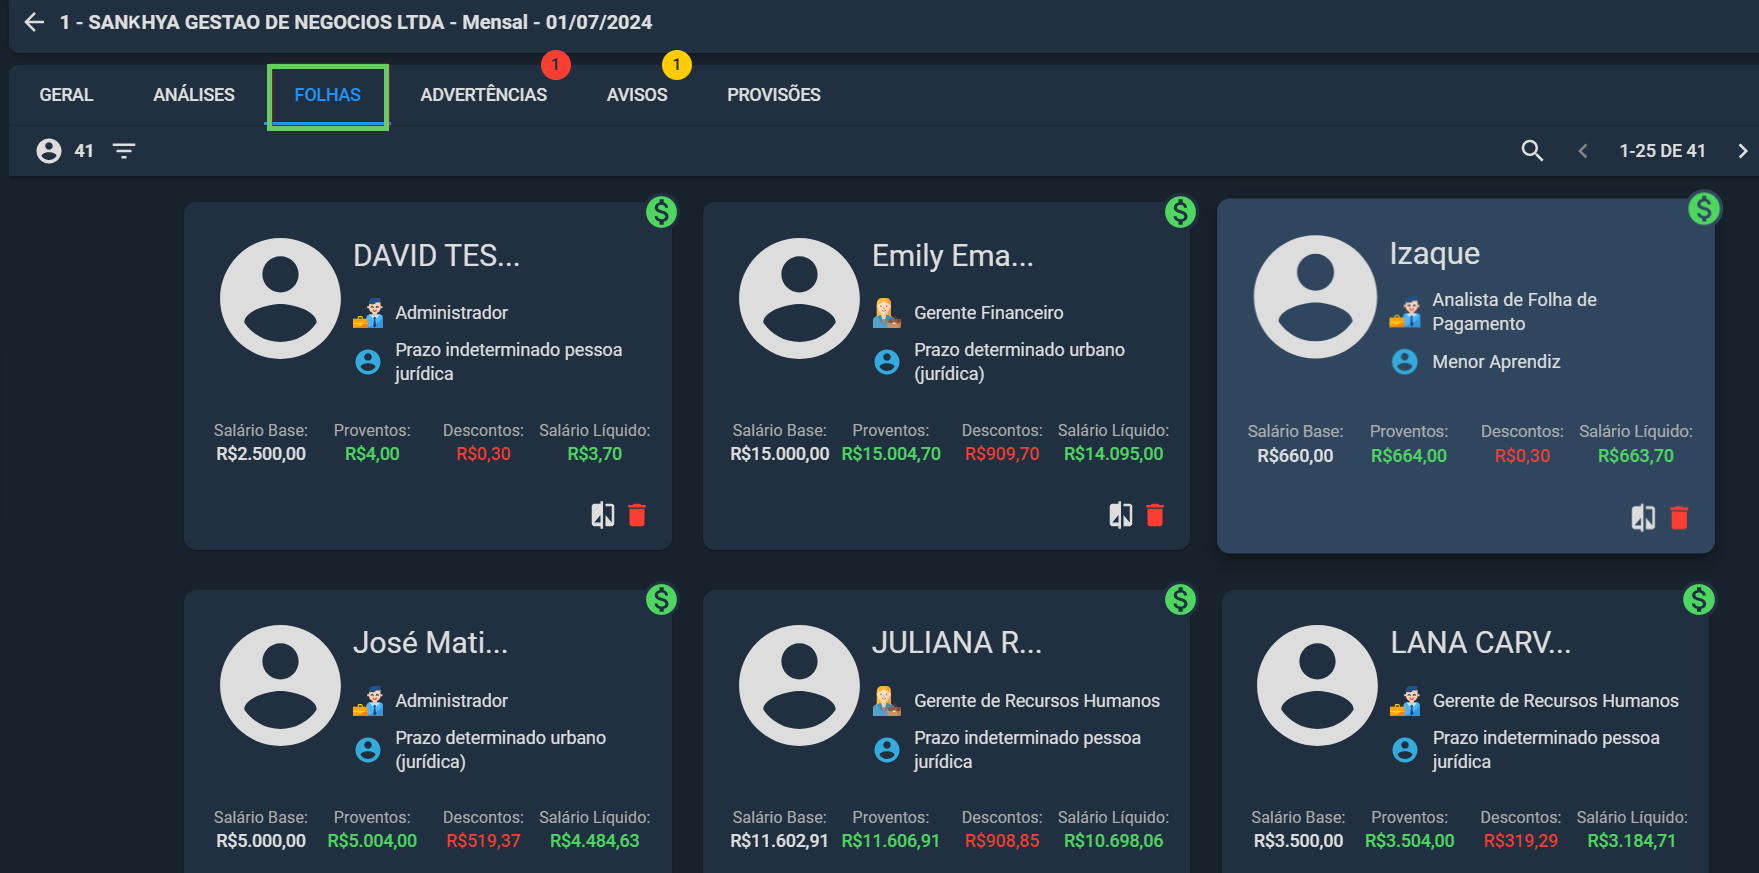Viewport: 1759px width, 873px height.
Task: Click the SANKHYA GESTAO DE NEGOCIOS title
Action: pyautogui.click(x=356, y=22)
